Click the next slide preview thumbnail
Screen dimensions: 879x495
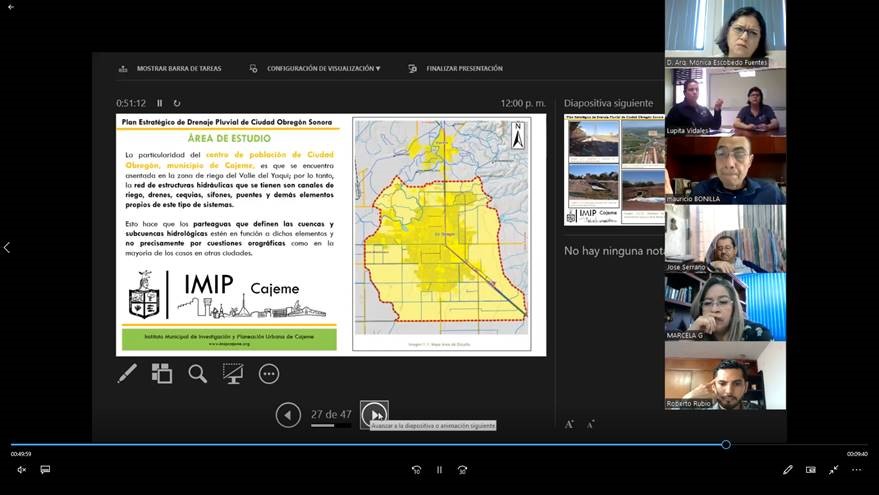click(614, 170)
